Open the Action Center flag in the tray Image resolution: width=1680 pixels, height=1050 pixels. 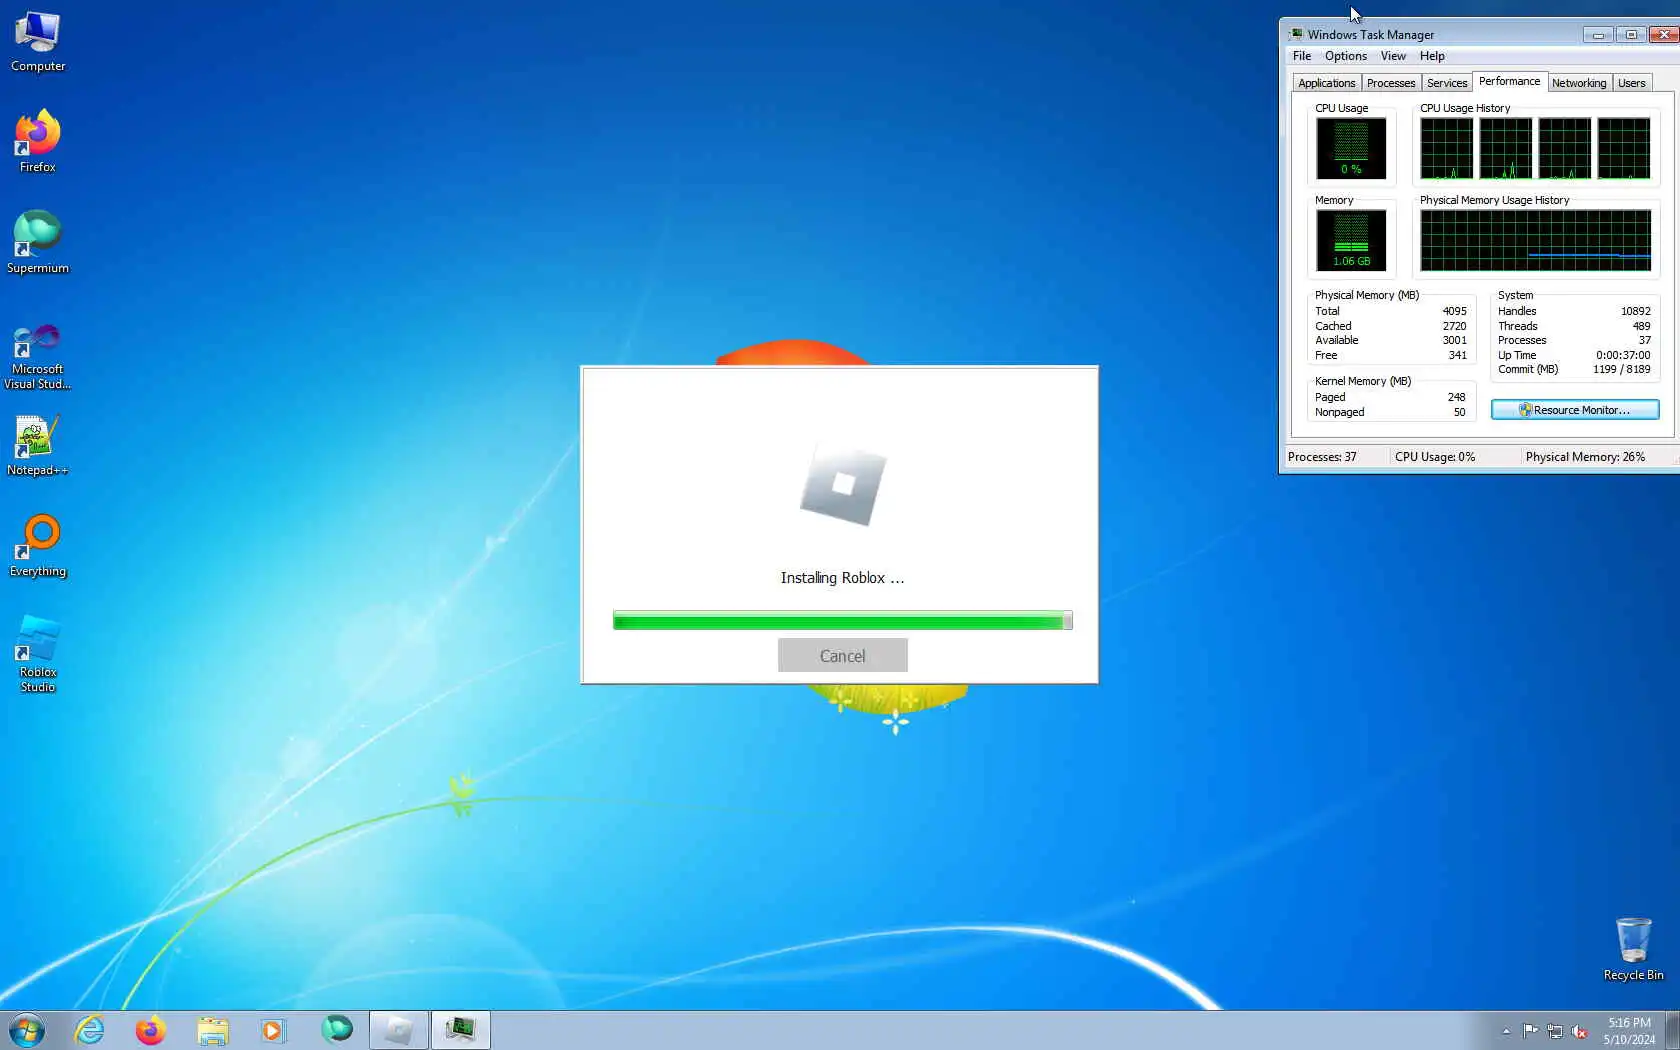(x=1530, y=1031)
